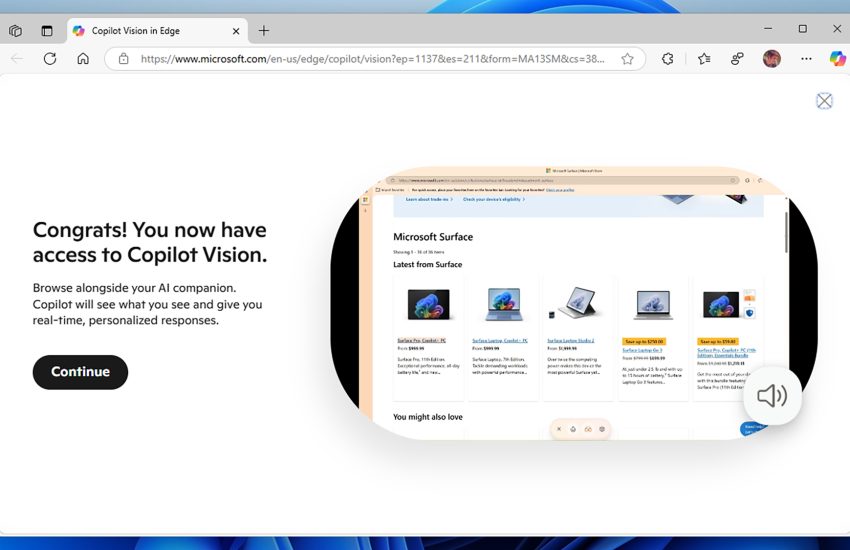Add this page to favorites star

(x=627, y=59)
